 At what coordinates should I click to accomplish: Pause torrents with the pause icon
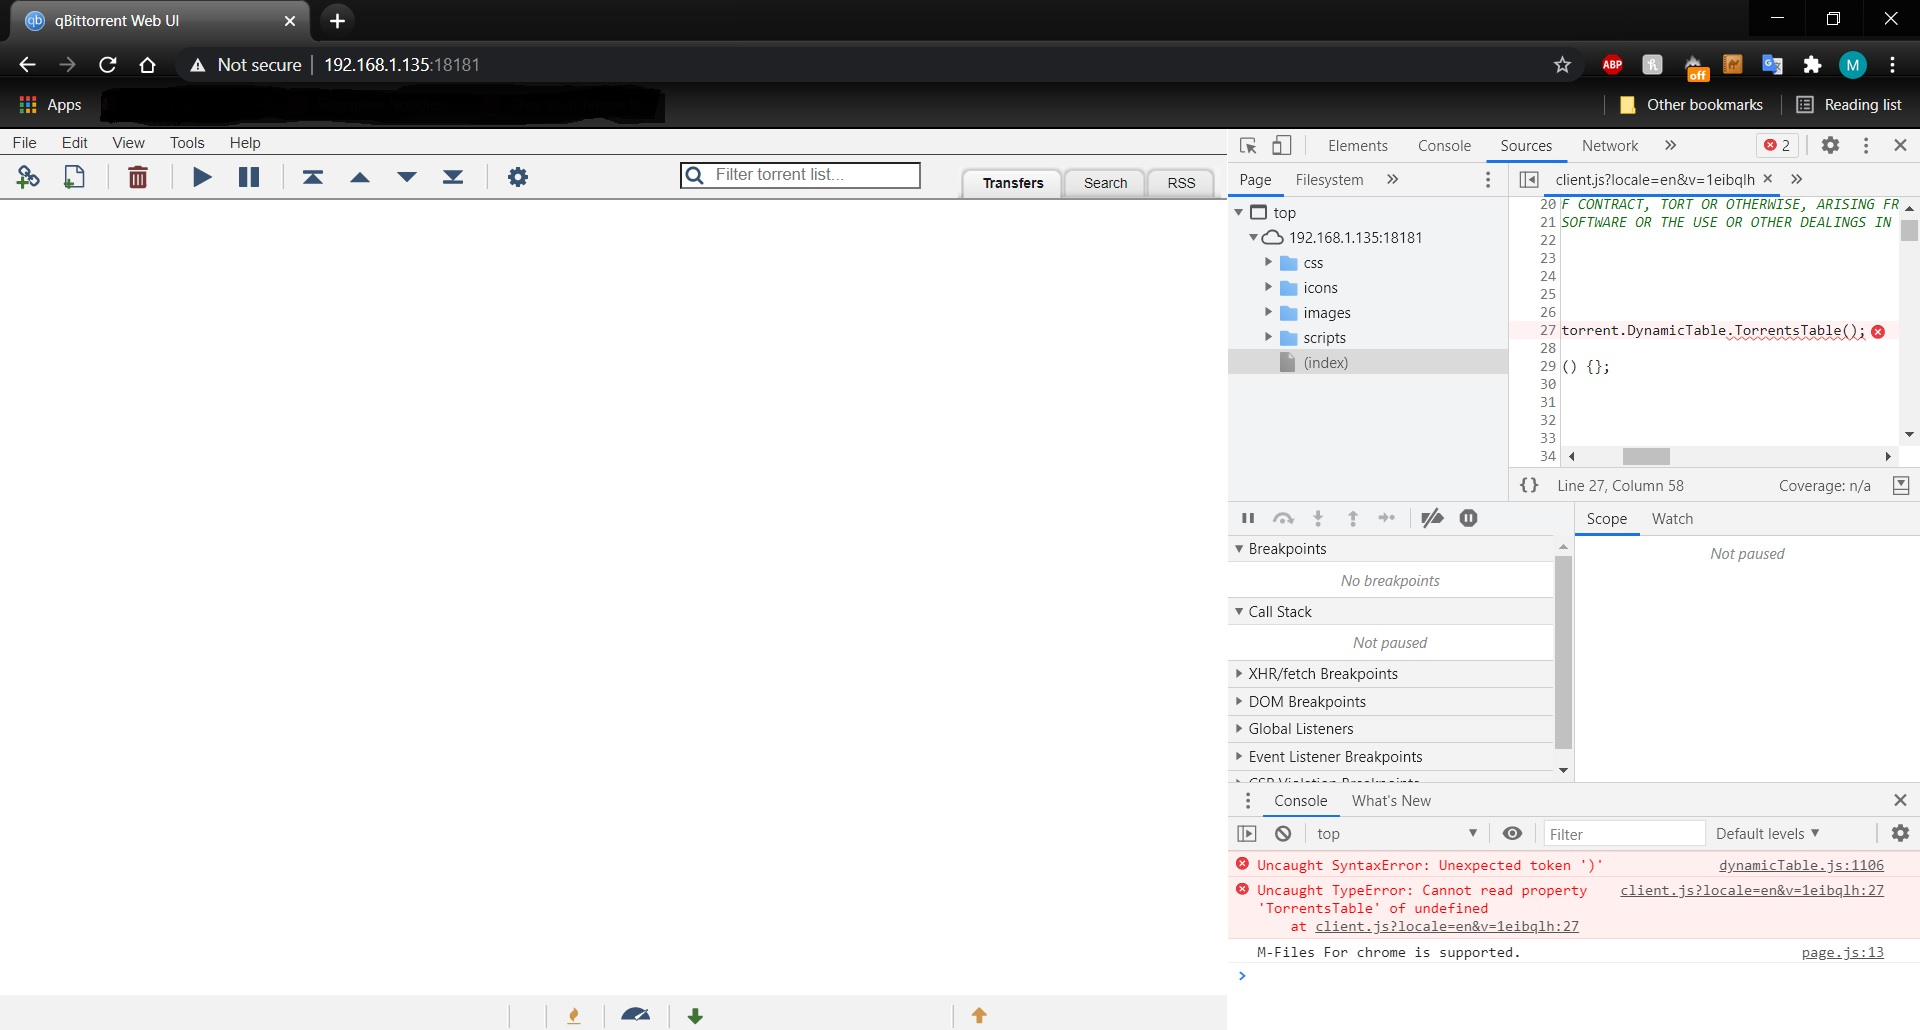click(248, 176)
